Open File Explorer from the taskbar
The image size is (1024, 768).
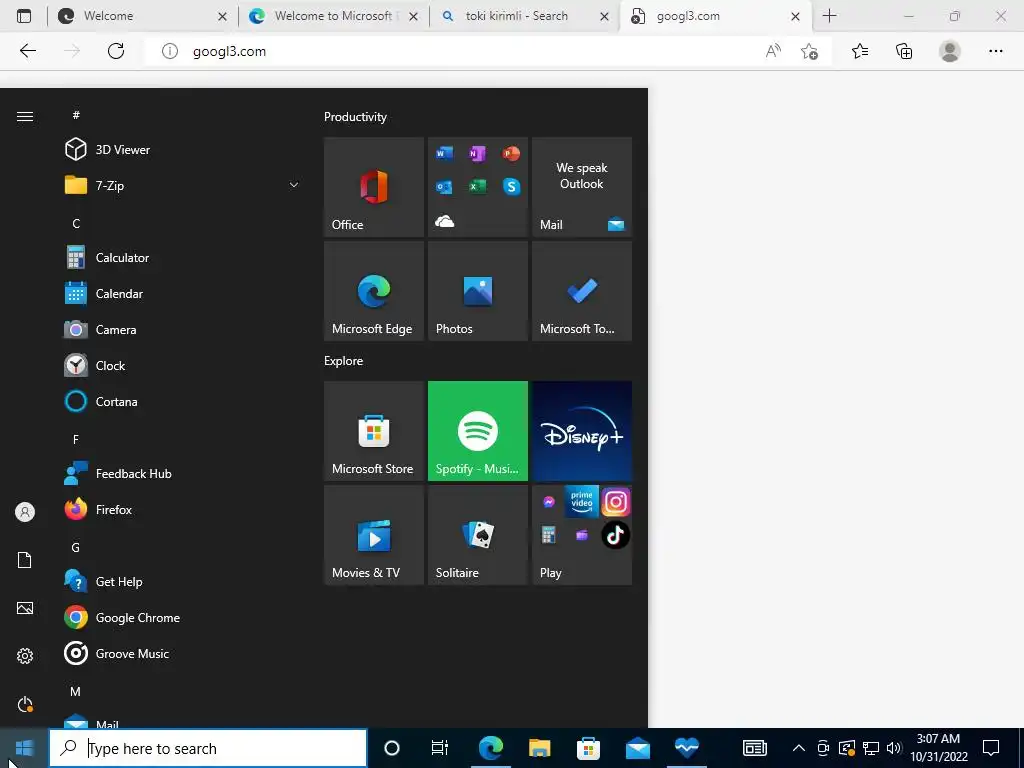pyautogui.click(x=539, y=748)
